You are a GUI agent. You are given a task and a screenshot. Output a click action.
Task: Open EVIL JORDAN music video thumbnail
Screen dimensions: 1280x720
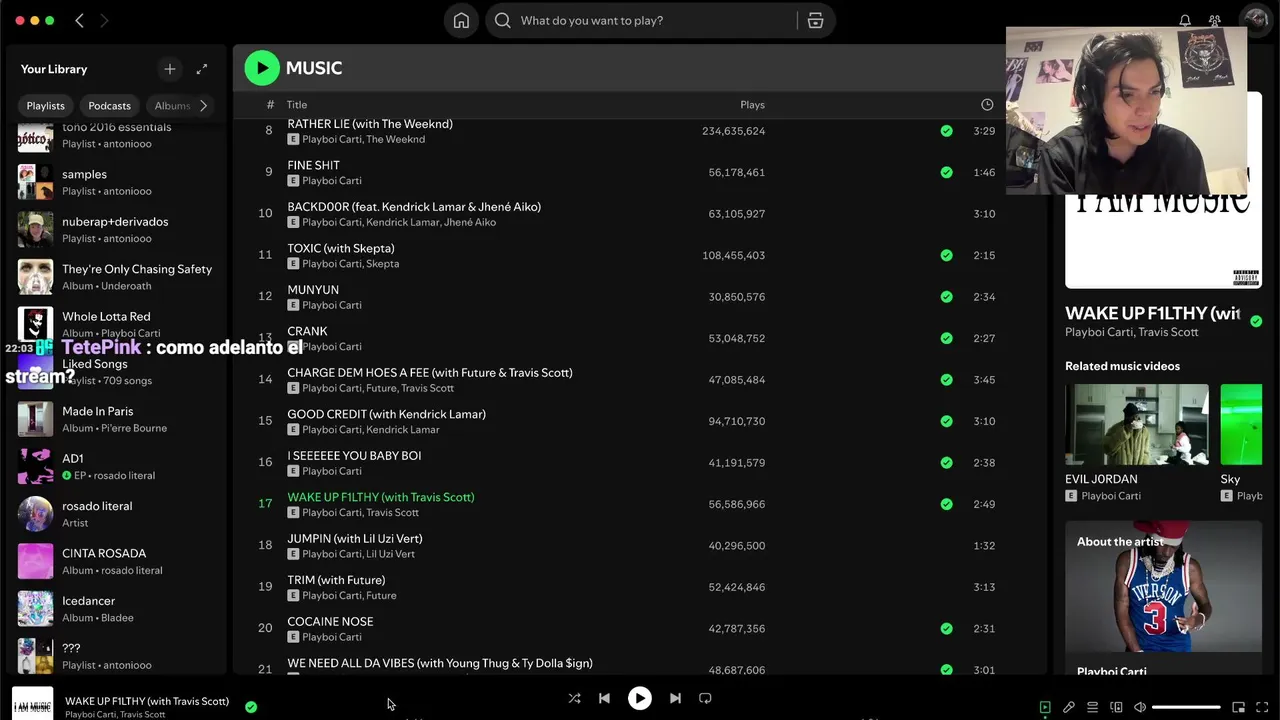[1136, 424]
